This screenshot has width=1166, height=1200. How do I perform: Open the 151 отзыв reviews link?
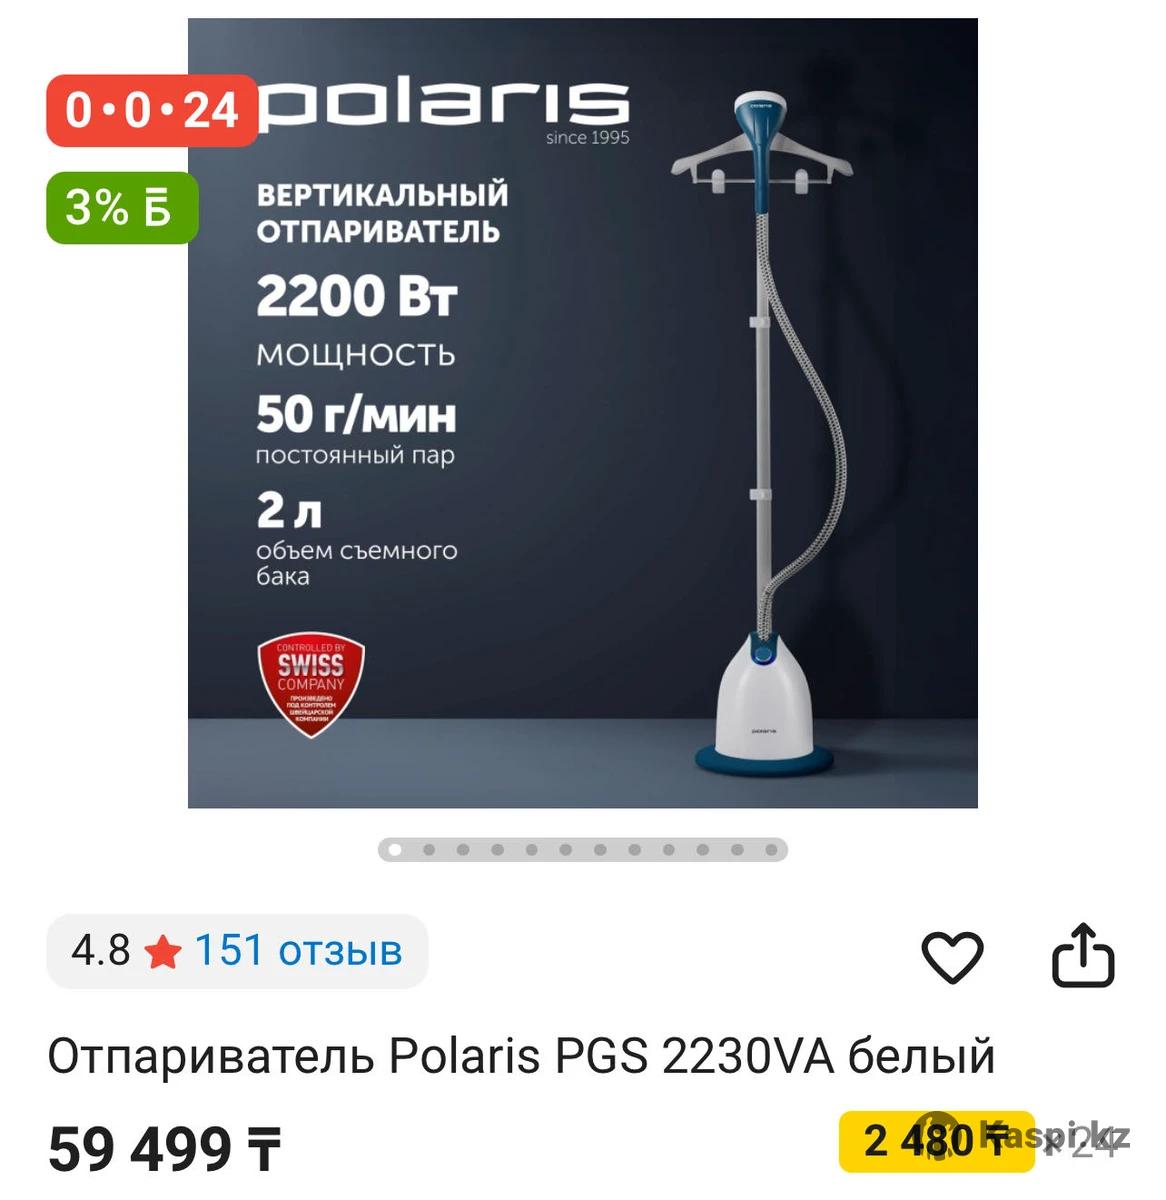tap(298, 950)
